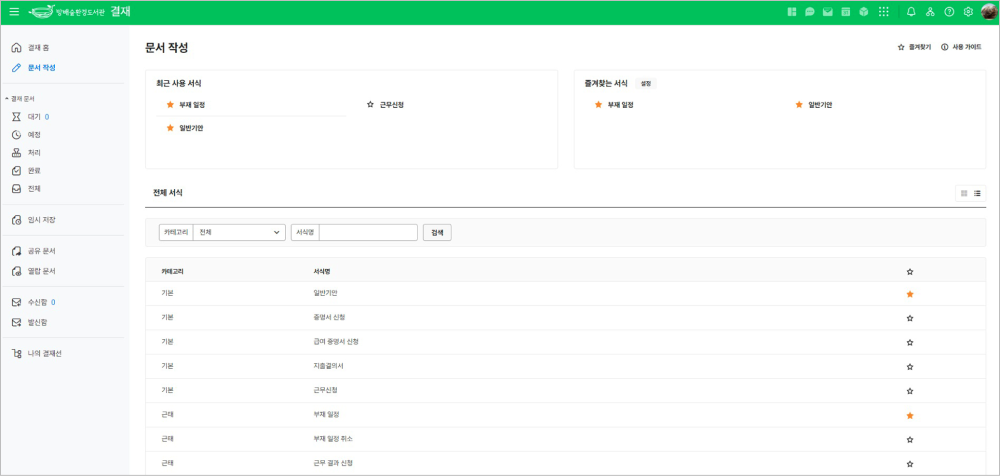Go to 결재 홈 in sidebar
This screenshot has height=476, width=1000.
point(40,48)
